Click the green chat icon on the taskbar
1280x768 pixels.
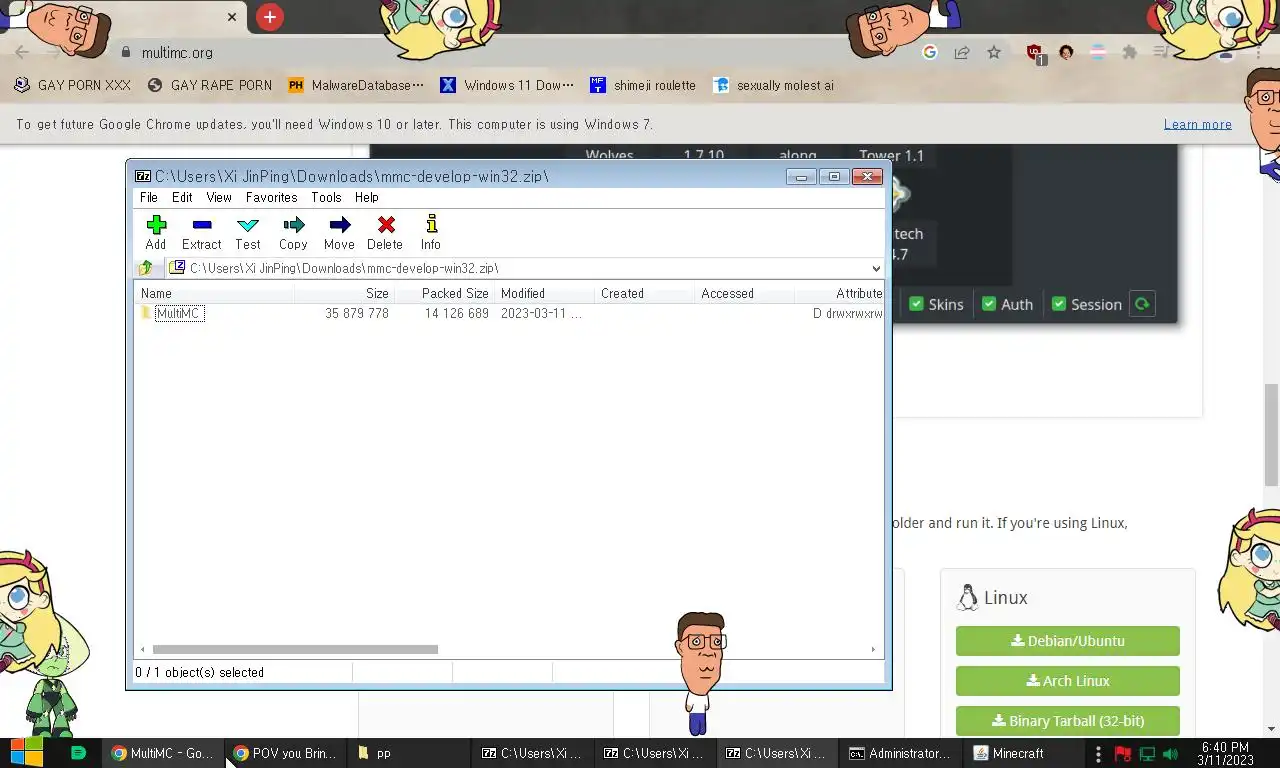[x=78, y=753]
